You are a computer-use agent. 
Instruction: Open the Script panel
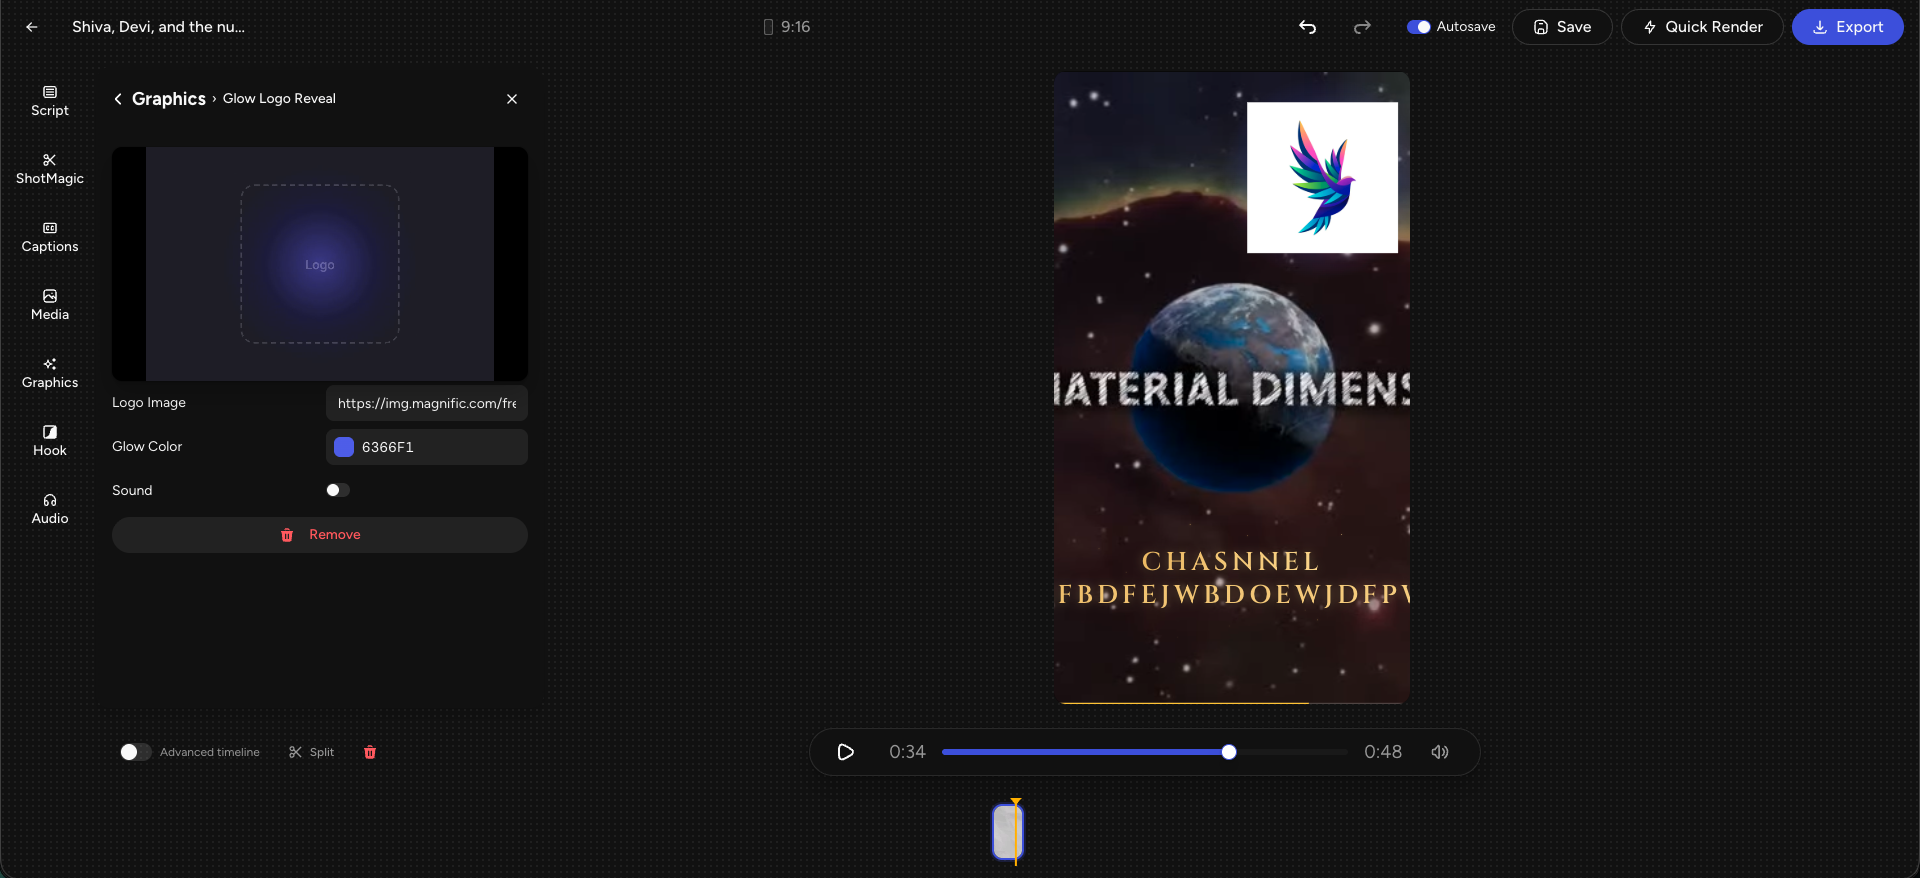pos(50,101)
